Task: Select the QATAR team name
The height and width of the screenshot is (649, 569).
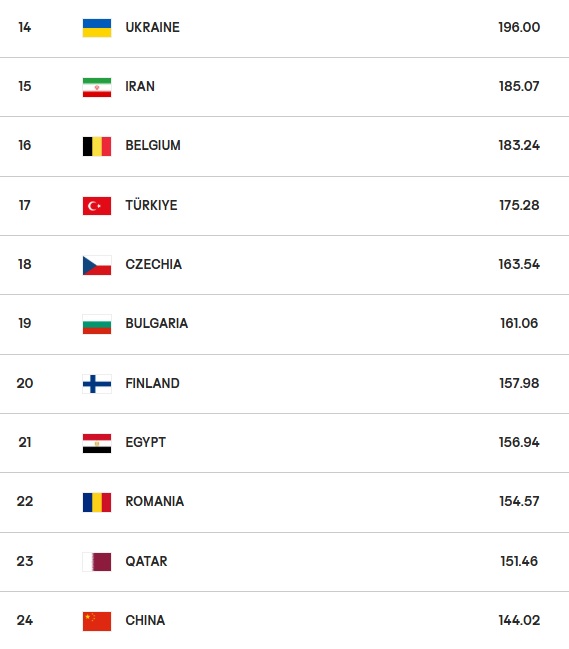Action: click(x=146, y=561)
